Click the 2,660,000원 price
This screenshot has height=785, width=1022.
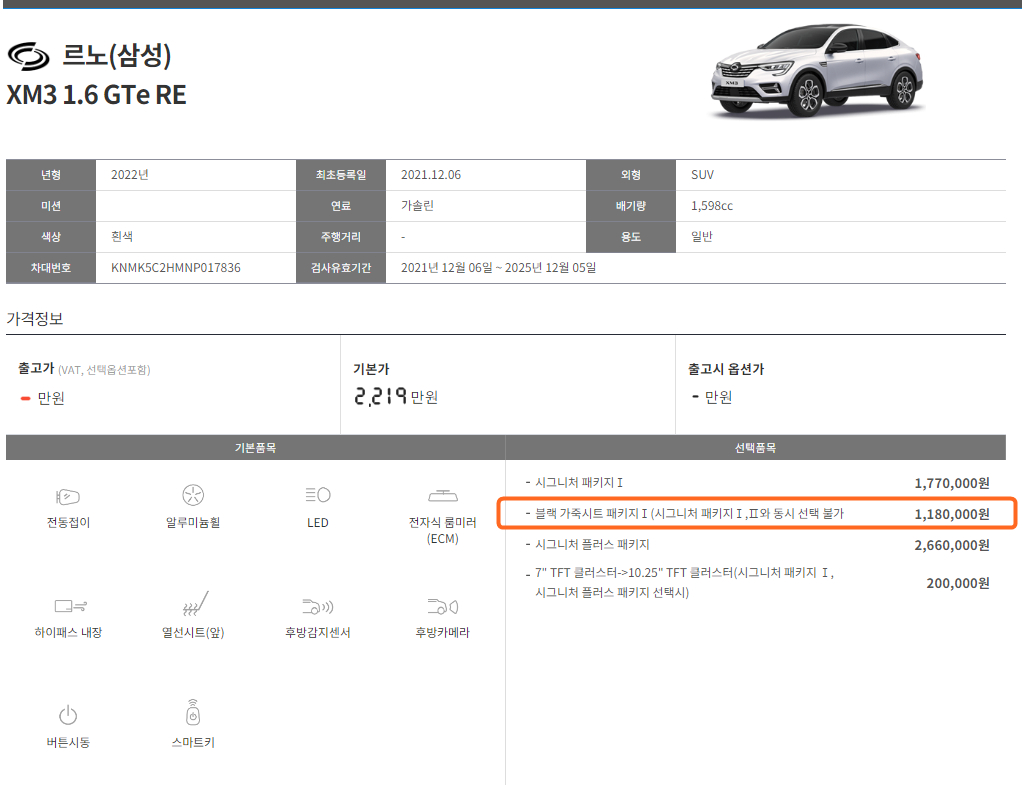[952, 545]
